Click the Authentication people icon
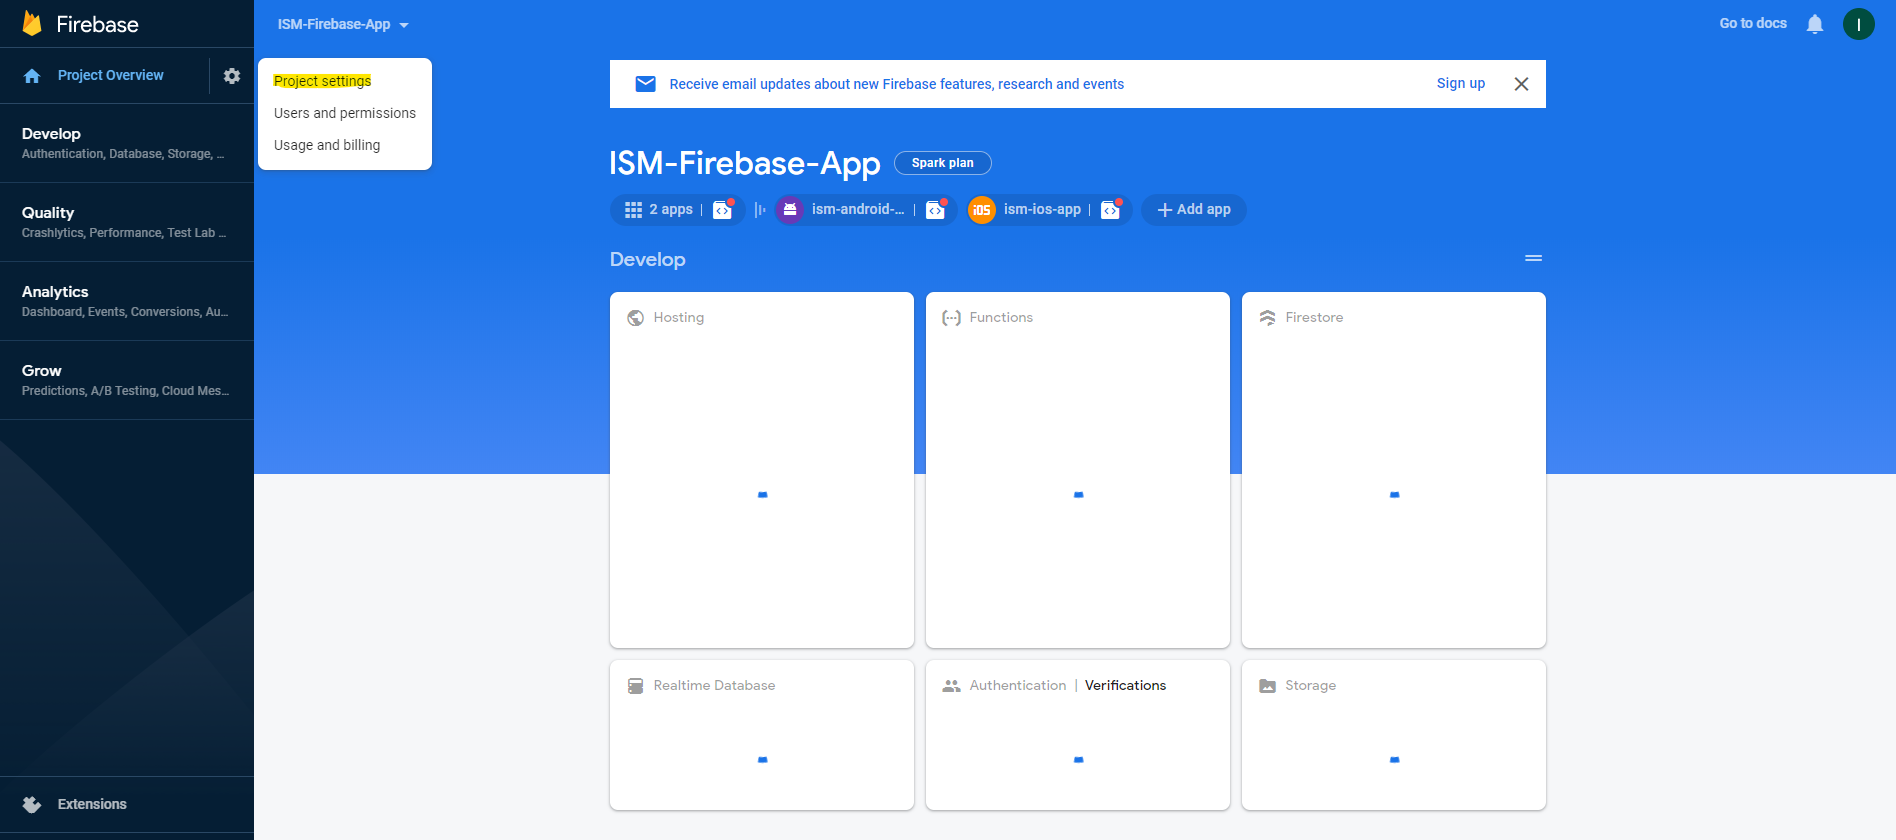 pyautogui.click(x=951, y=686)
